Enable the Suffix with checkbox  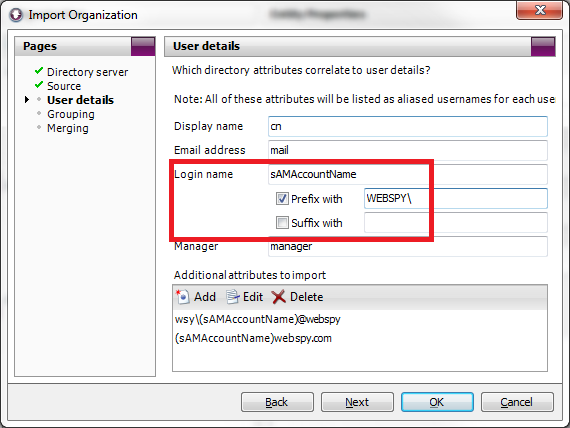click(x=282, y=223)
